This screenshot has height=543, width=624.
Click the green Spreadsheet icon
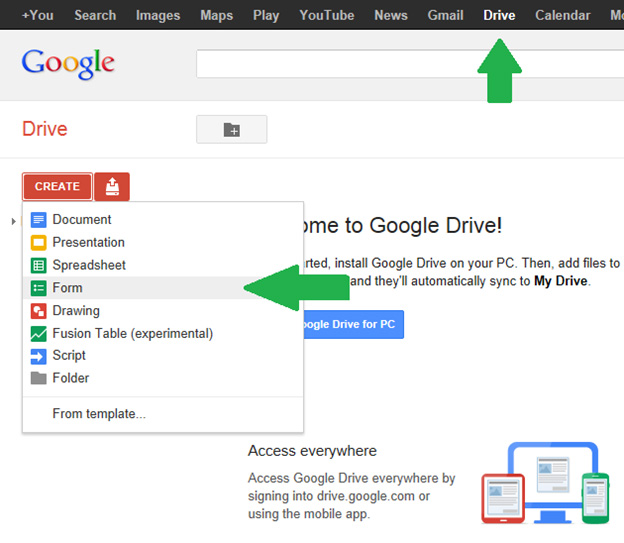click(x=39, y=266)
